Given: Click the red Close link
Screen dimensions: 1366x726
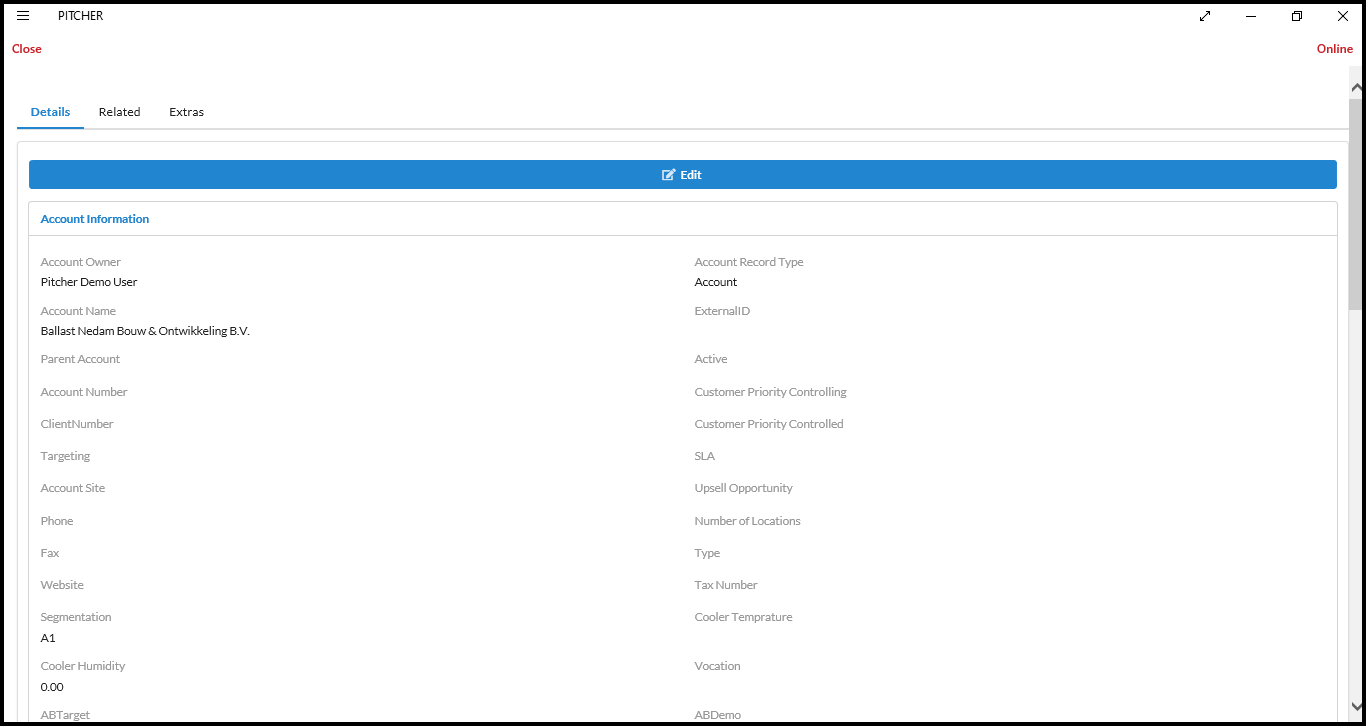Looking at the screenshot, I should tap(26, 48).
